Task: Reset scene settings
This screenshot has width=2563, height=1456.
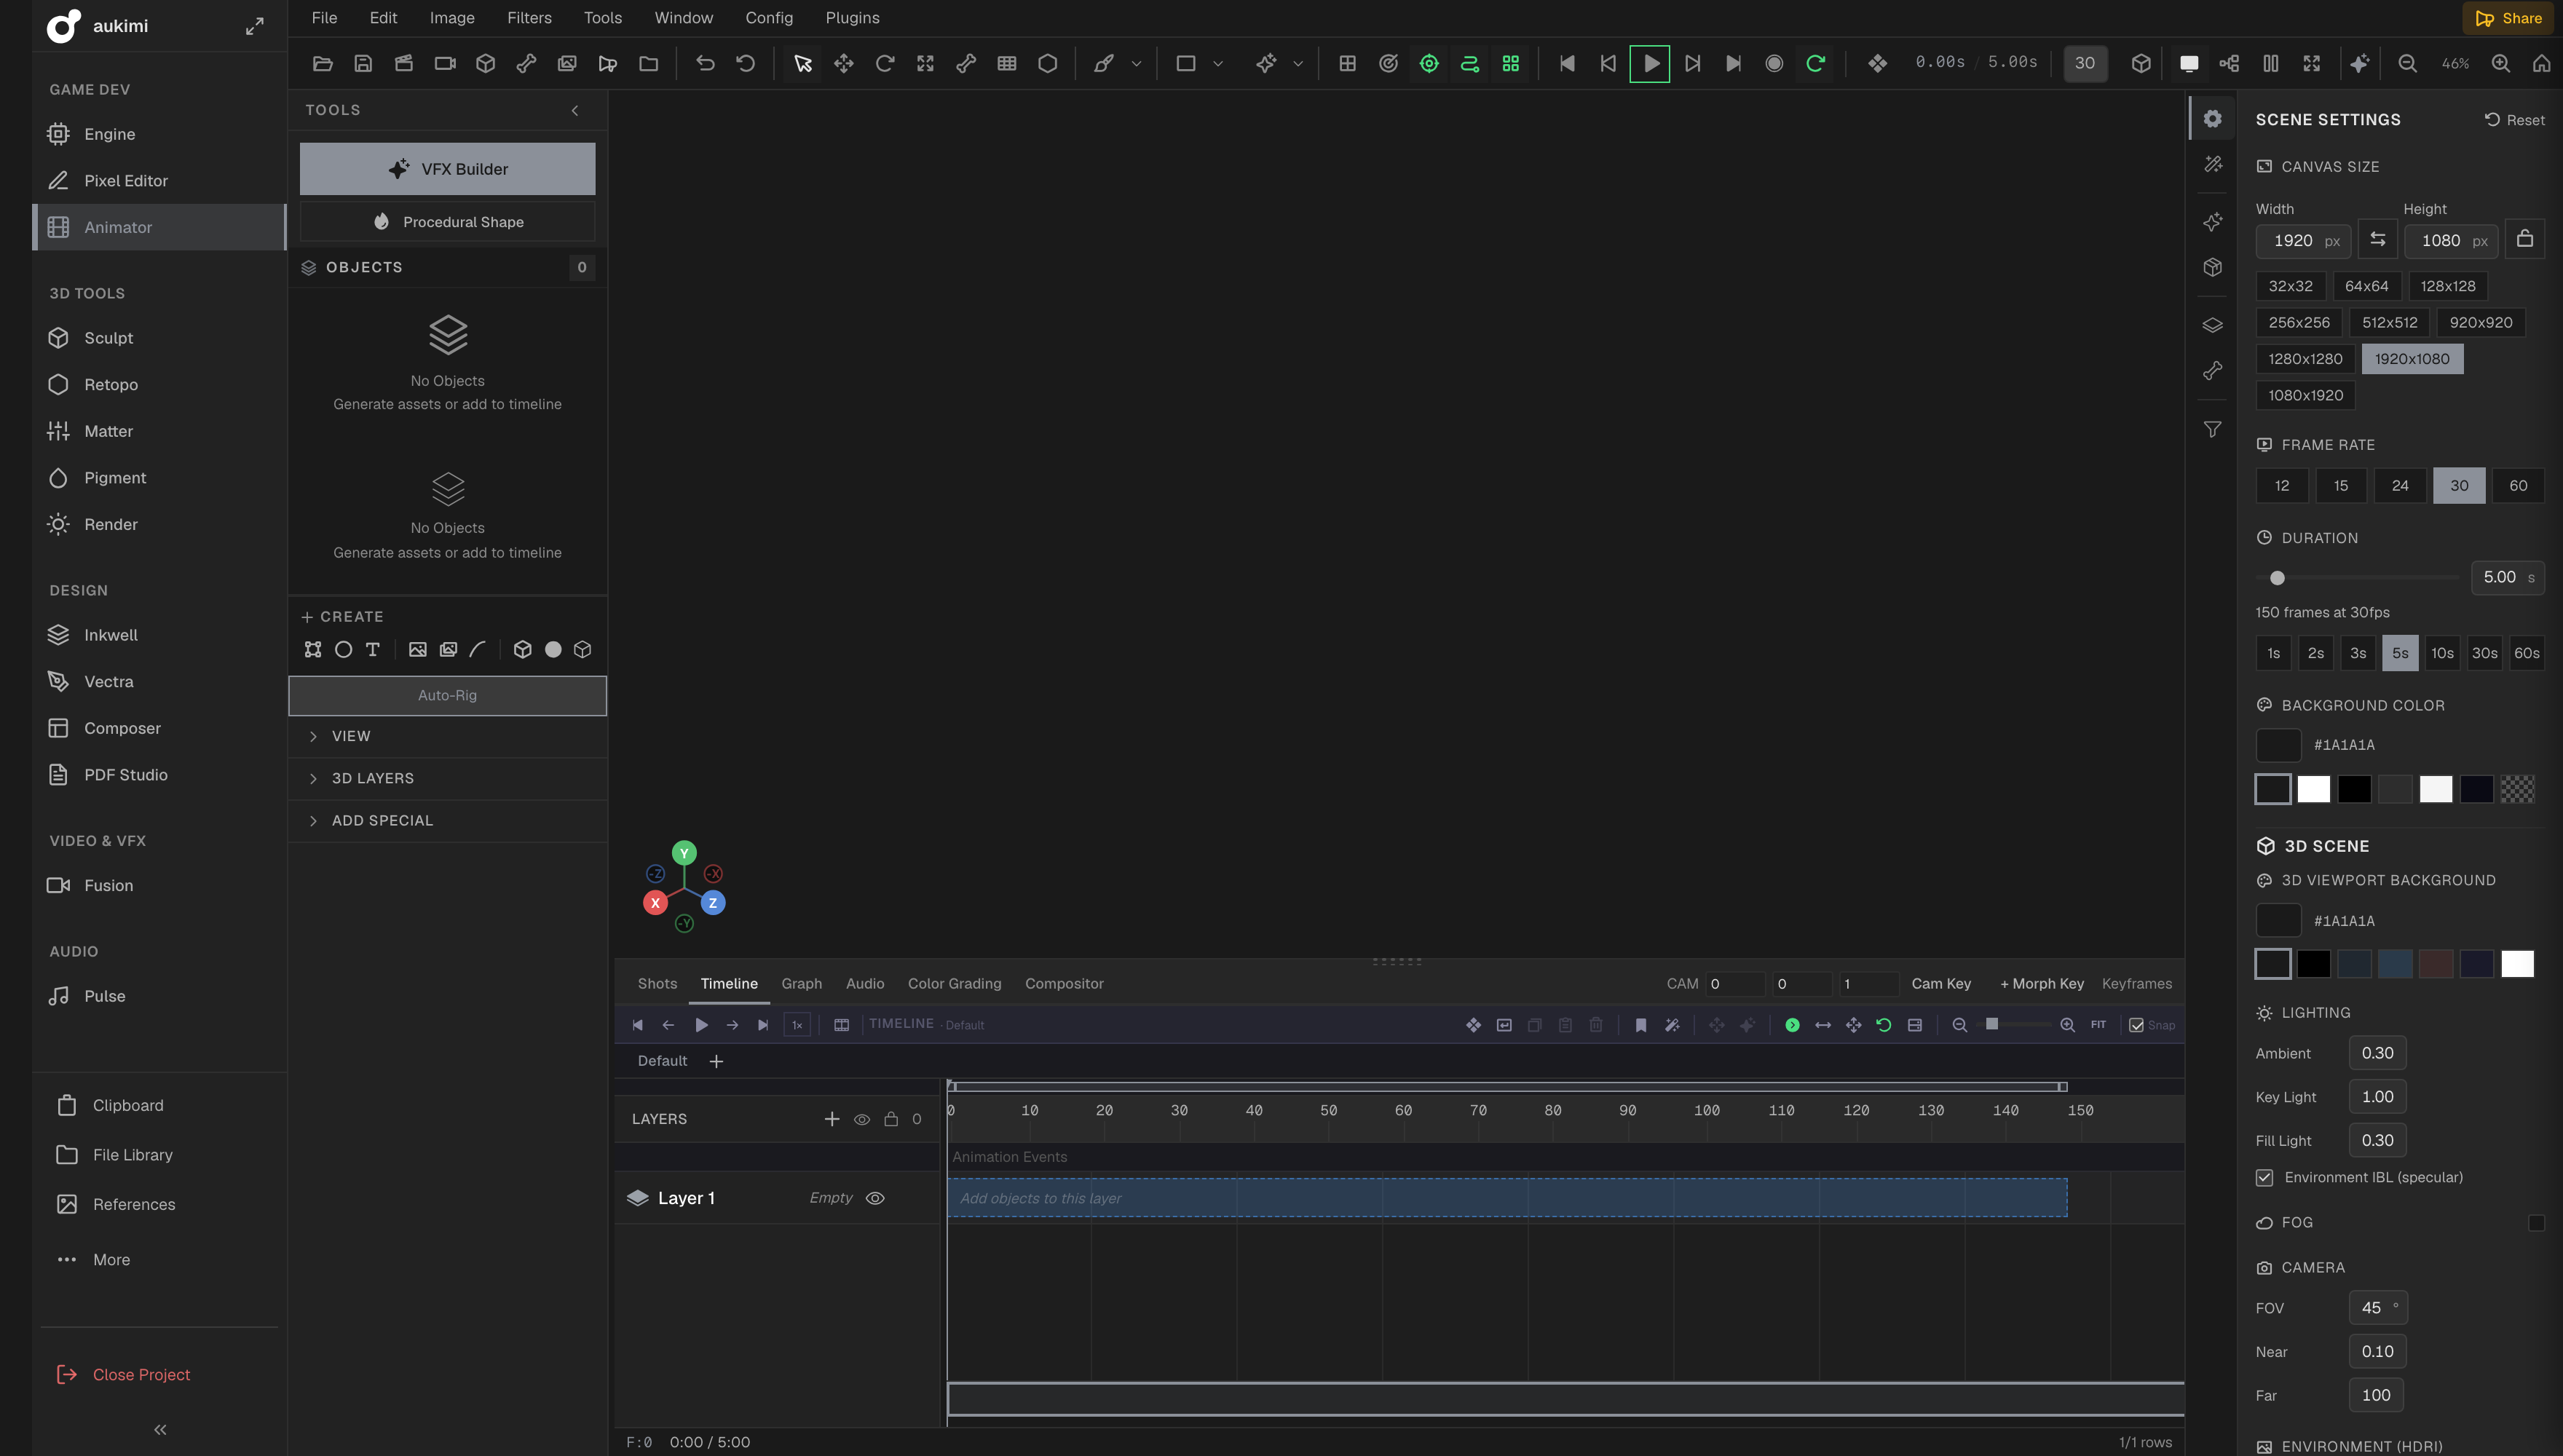Action: coord(2514,120)
